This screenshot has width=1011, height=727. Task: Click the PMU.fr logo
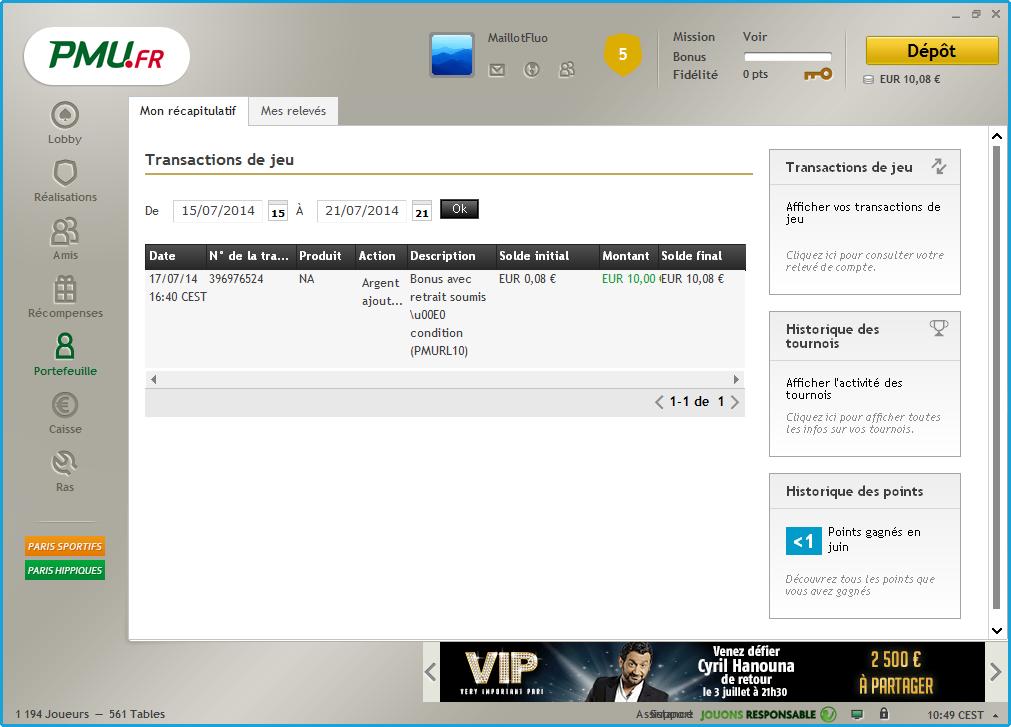click(106, 56)
